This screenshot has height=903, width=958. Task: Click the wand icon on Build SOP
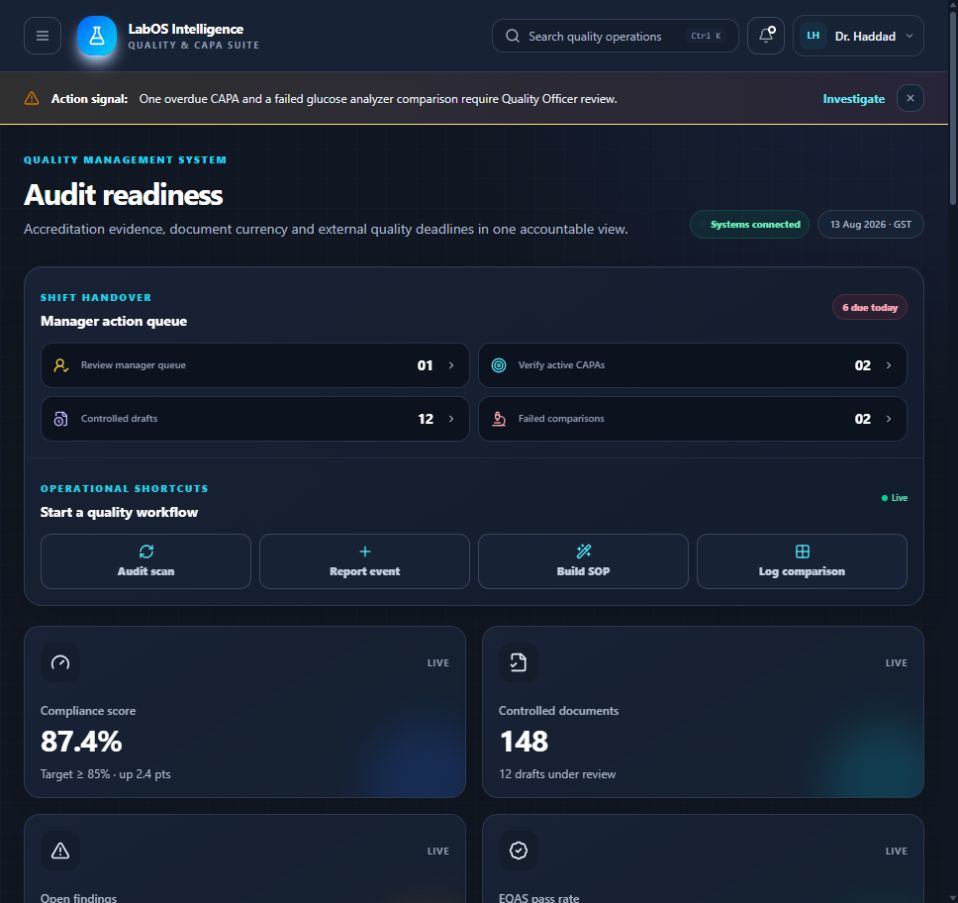coord(583,552)
